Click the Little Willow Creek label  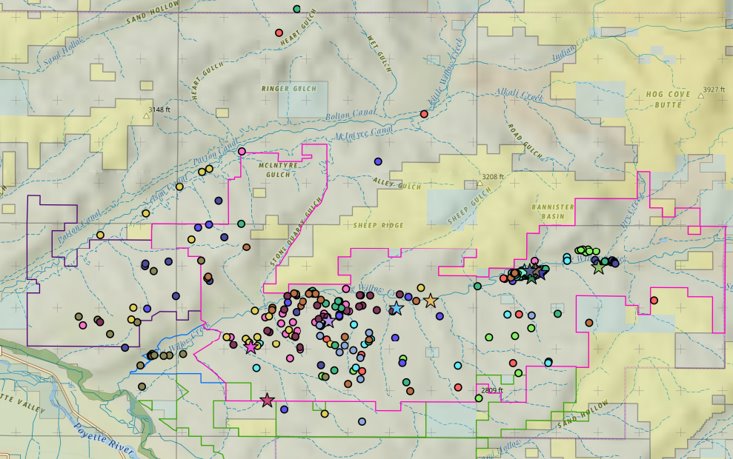(446, 73)
